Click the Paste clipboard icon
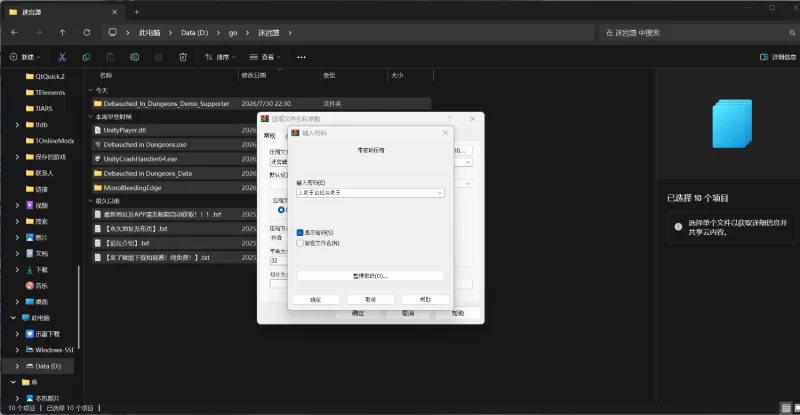Image resolution: width=800 pixels, height=415 pixels. (x=110, y=57)
